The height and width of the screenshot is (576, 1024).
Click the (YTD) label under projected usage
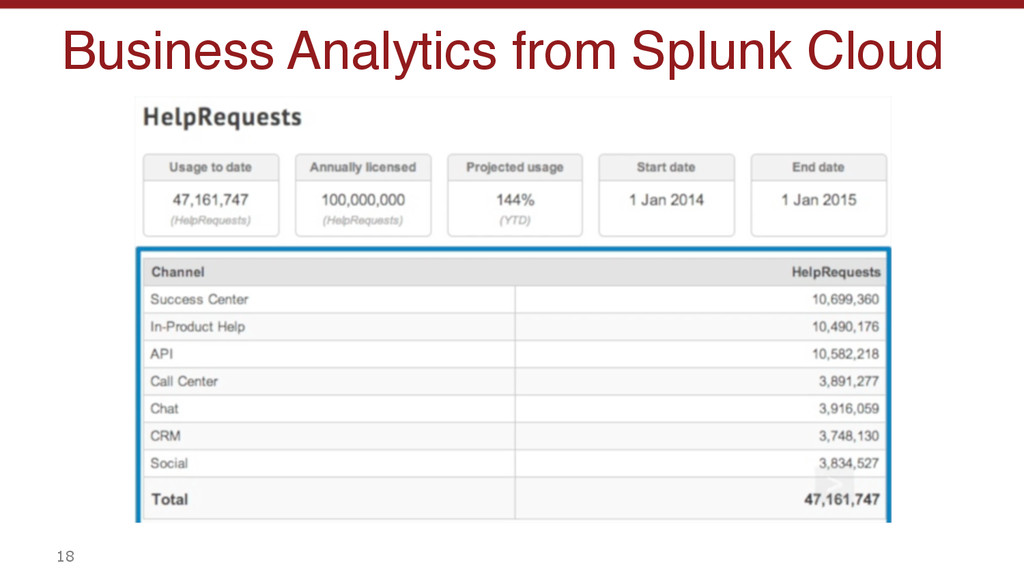point(515,221)
